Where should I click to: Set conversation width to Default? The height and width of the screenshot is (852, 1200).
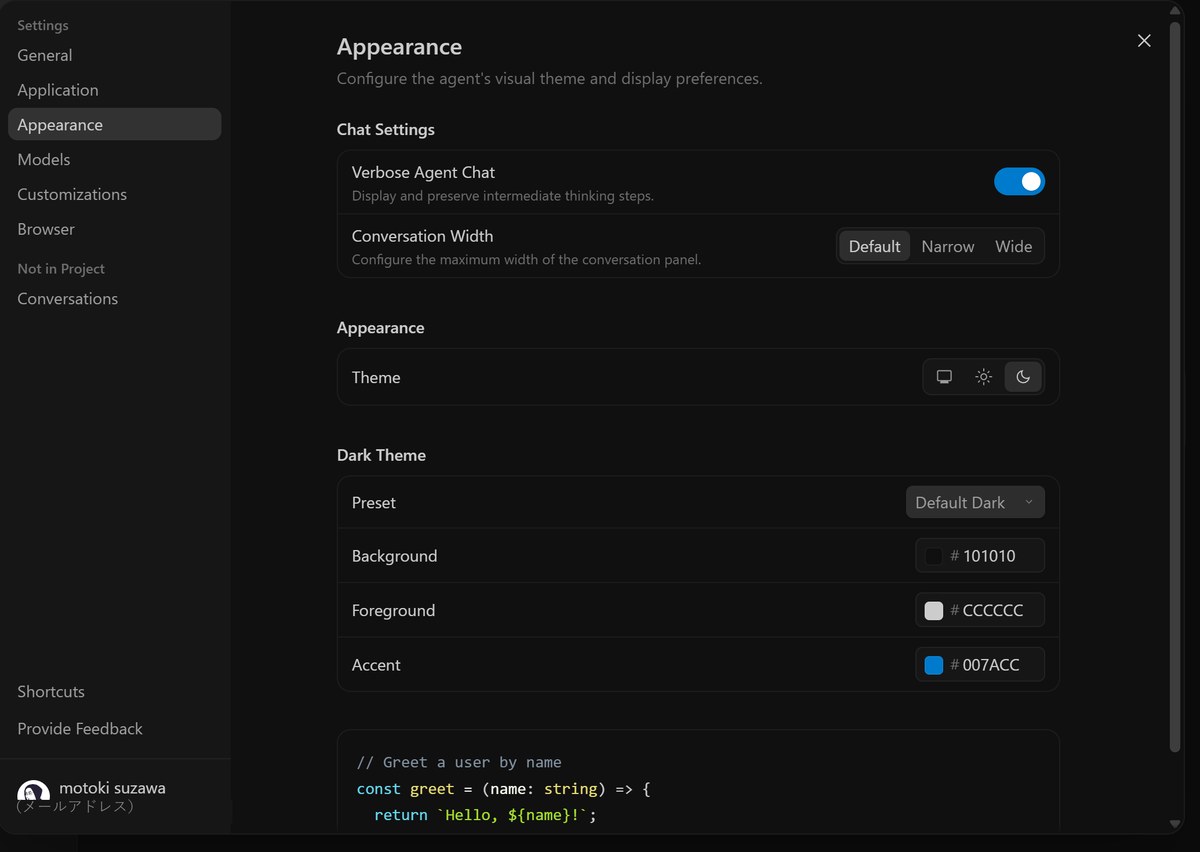[875, 246]
